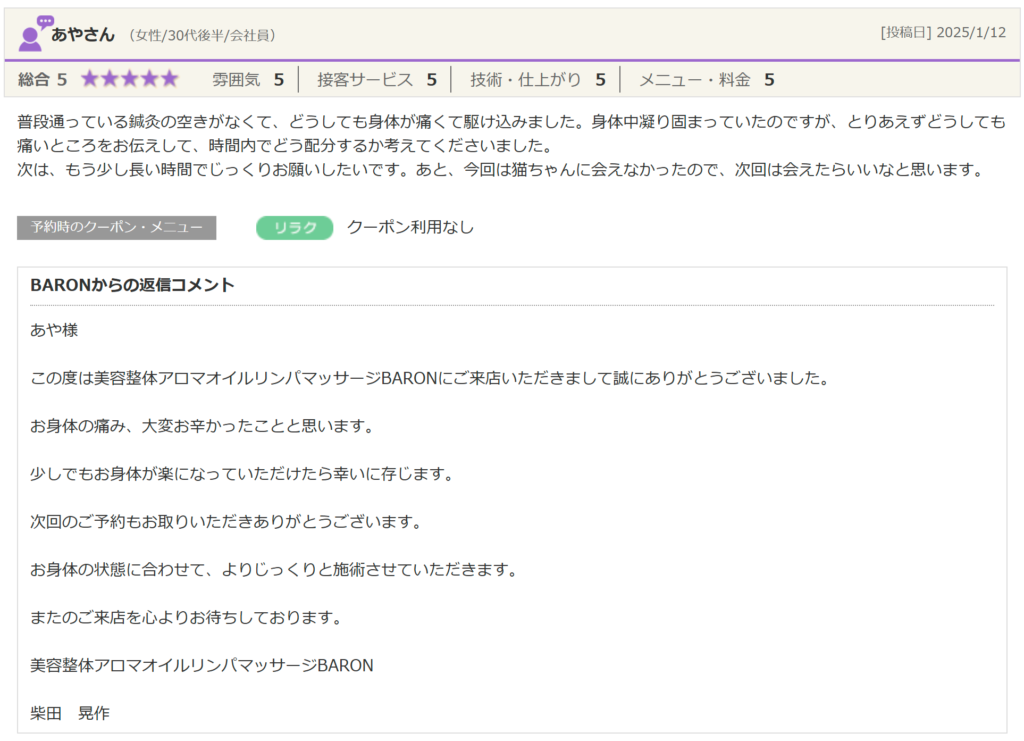This screenshot has height=741, width=1024.
Task: Click the reply line starting with この度は美容整体
Action: click(x=430, y=378)
